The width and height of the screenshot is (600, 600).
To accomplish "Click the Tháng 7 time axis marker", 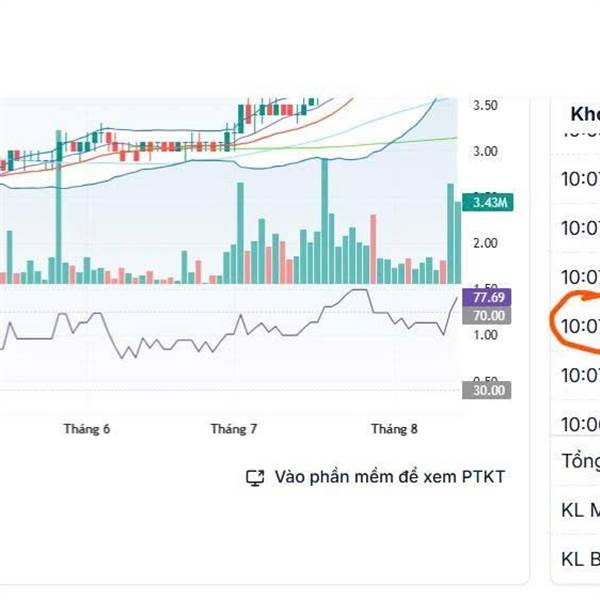I will click(x=234, y=429).
